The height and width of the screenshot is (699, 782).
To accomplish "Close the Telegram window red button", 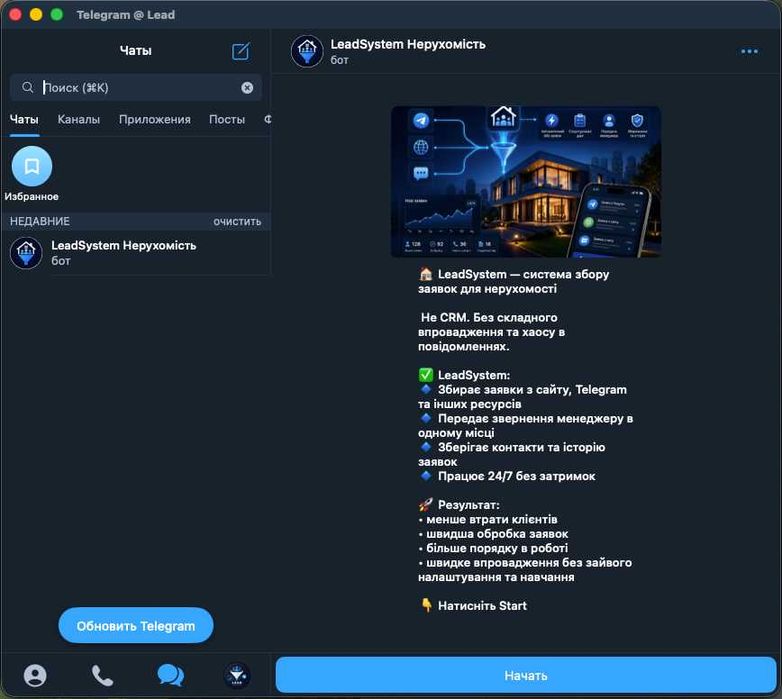I will 15,14.
